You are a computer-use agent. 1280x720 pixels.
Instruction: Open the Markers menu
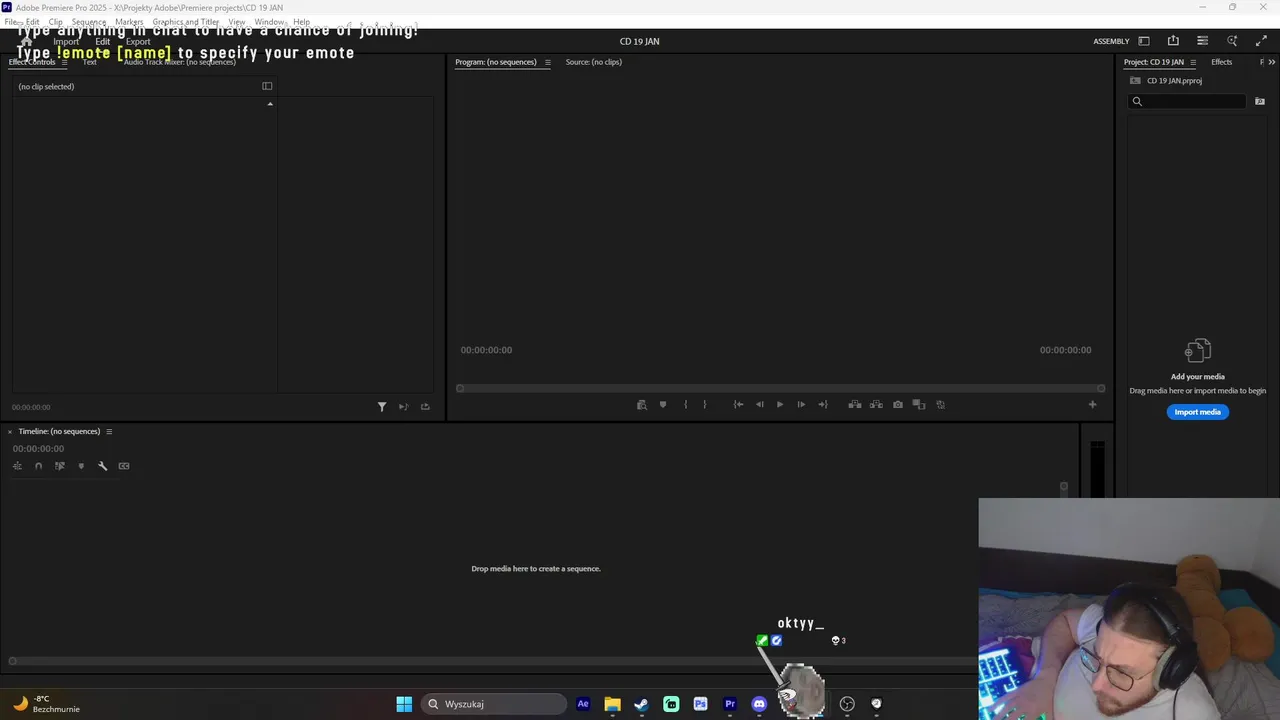coord(129,22)
